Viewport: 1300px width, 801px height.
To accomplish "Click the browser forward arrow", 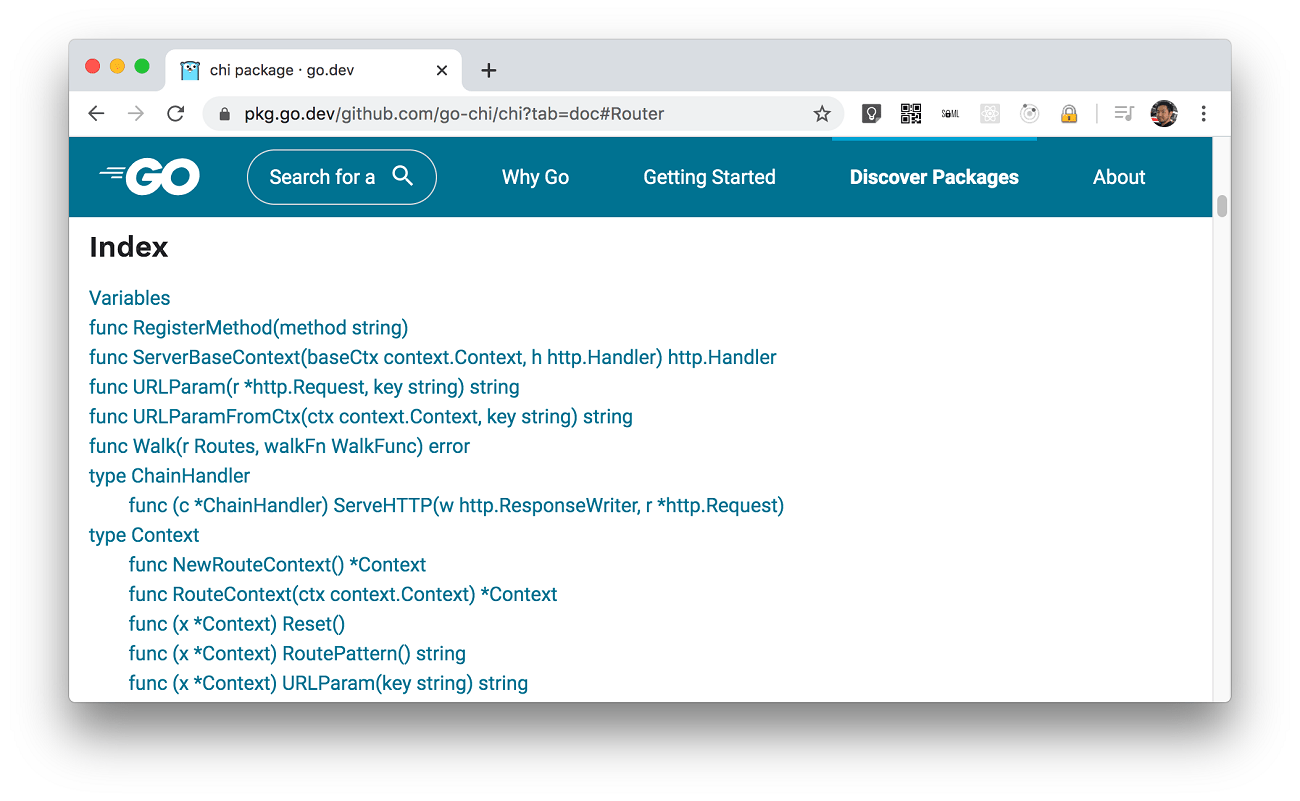I will click(x=136, y=114).
